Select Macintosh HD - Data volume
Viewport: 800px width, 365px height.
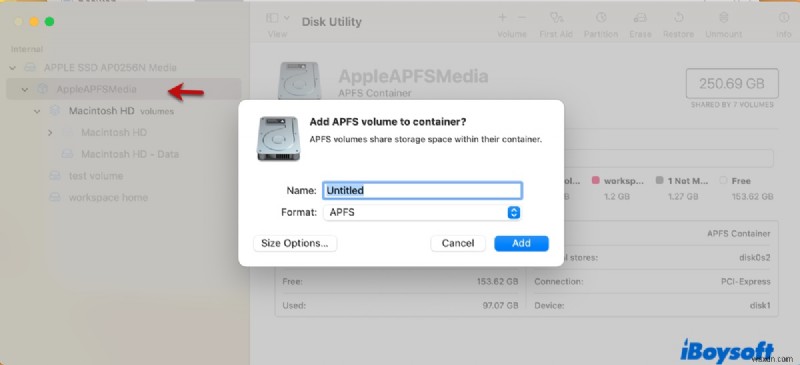point(130,154)
